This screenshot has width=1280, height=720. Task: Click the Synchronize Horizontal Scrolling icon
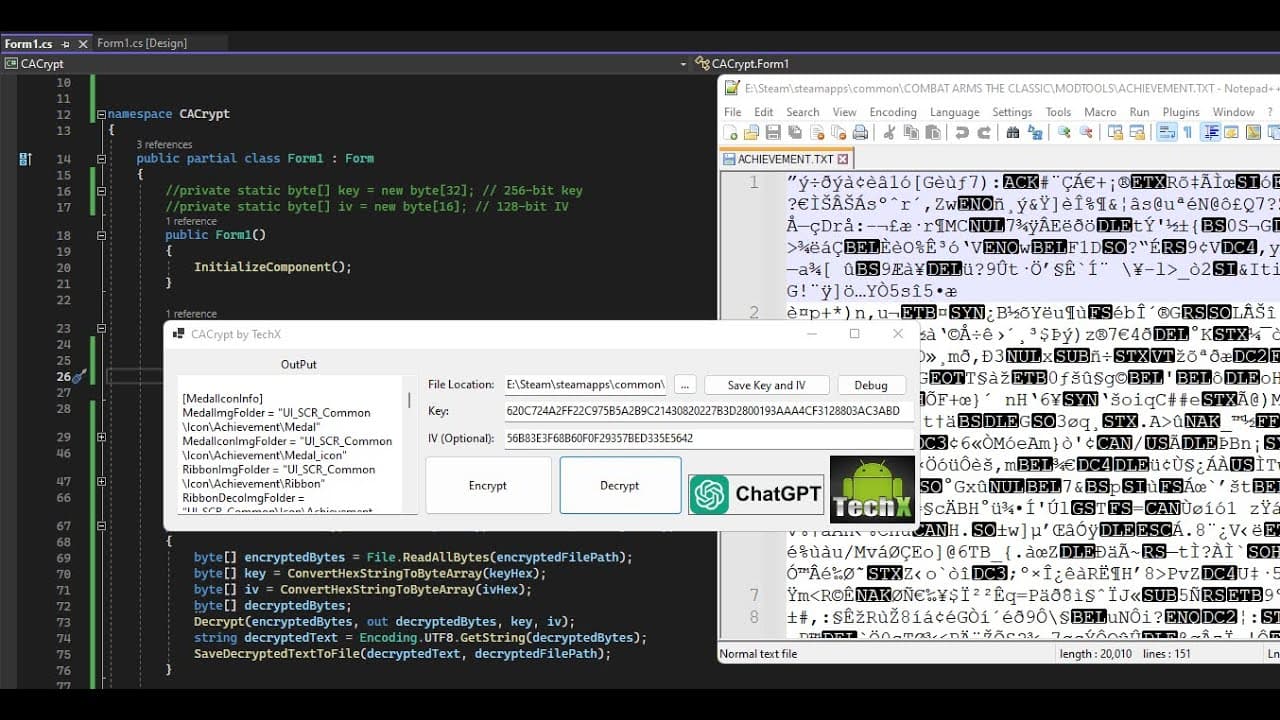[1137, 133]
